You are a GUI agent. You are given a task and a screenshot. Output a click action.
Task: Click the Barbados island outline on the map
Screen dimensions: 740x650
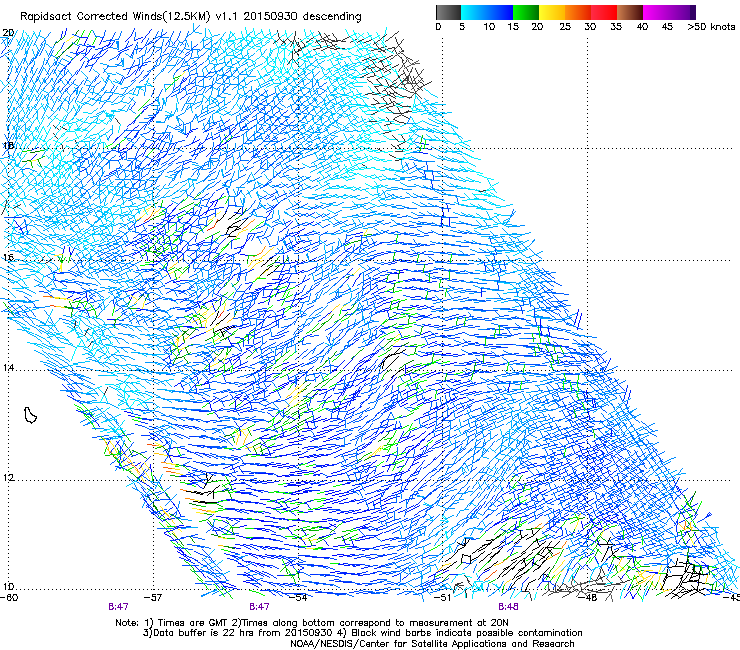pos(30,415)
